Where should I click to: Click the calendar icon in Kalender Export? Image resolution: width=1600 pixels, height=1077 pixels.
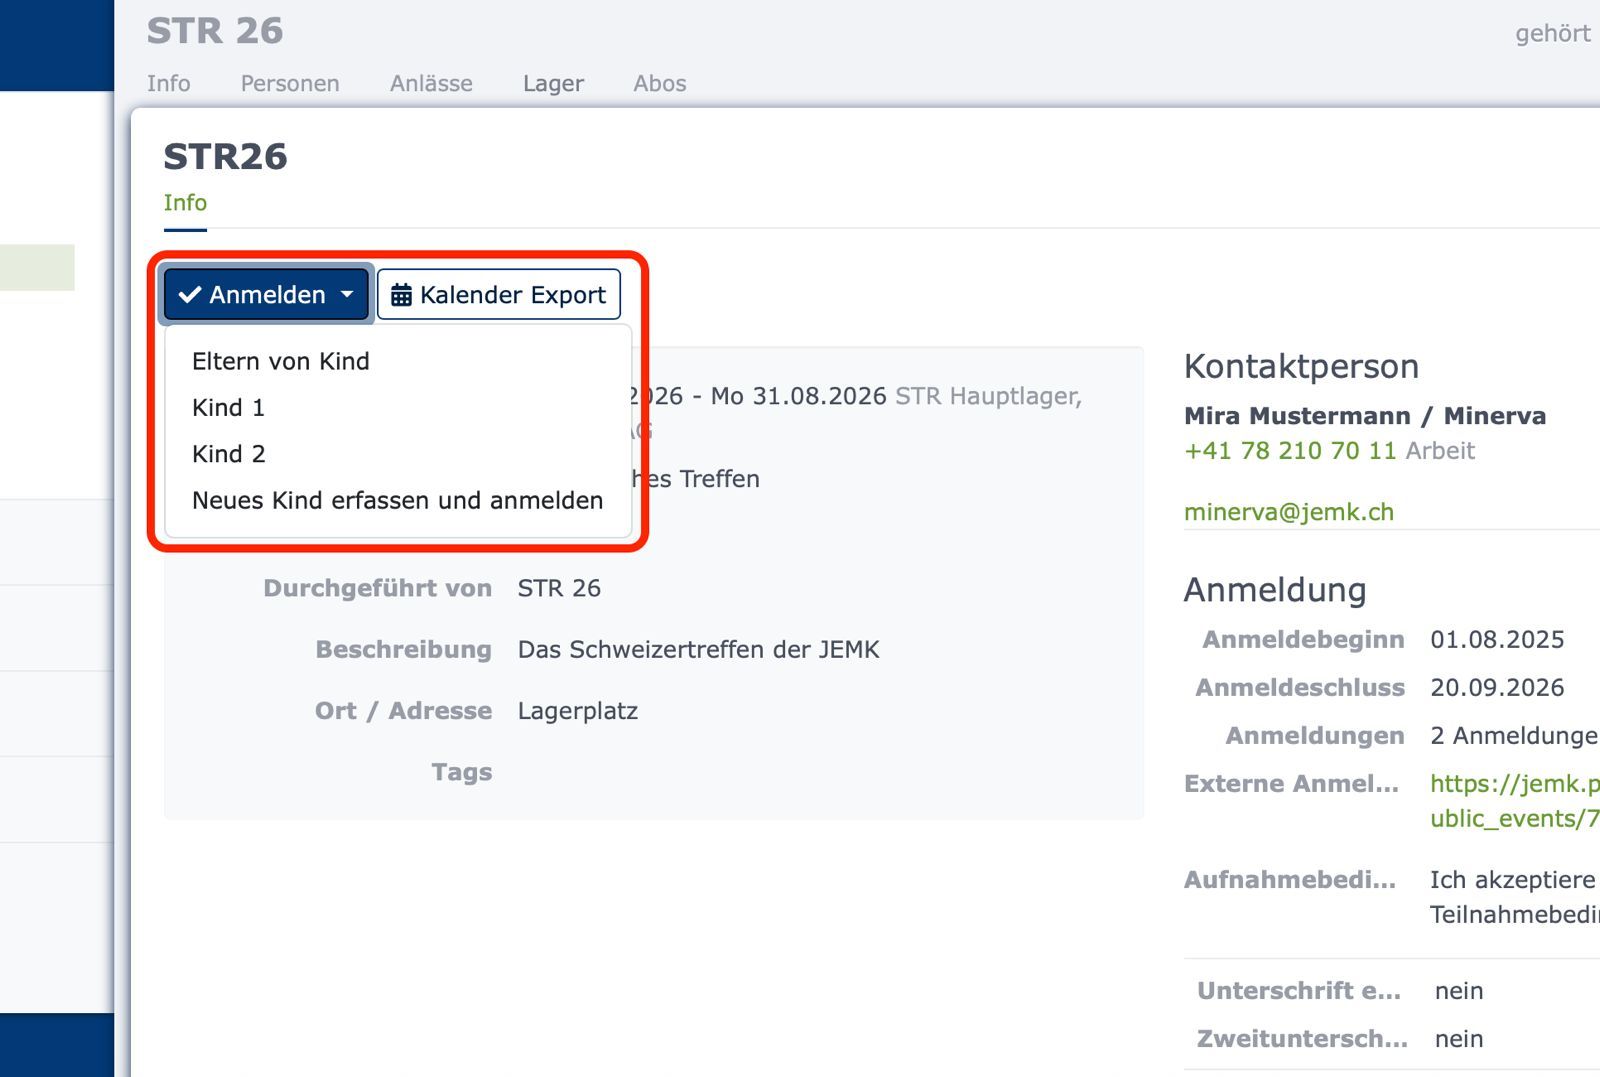pos(401,295)
